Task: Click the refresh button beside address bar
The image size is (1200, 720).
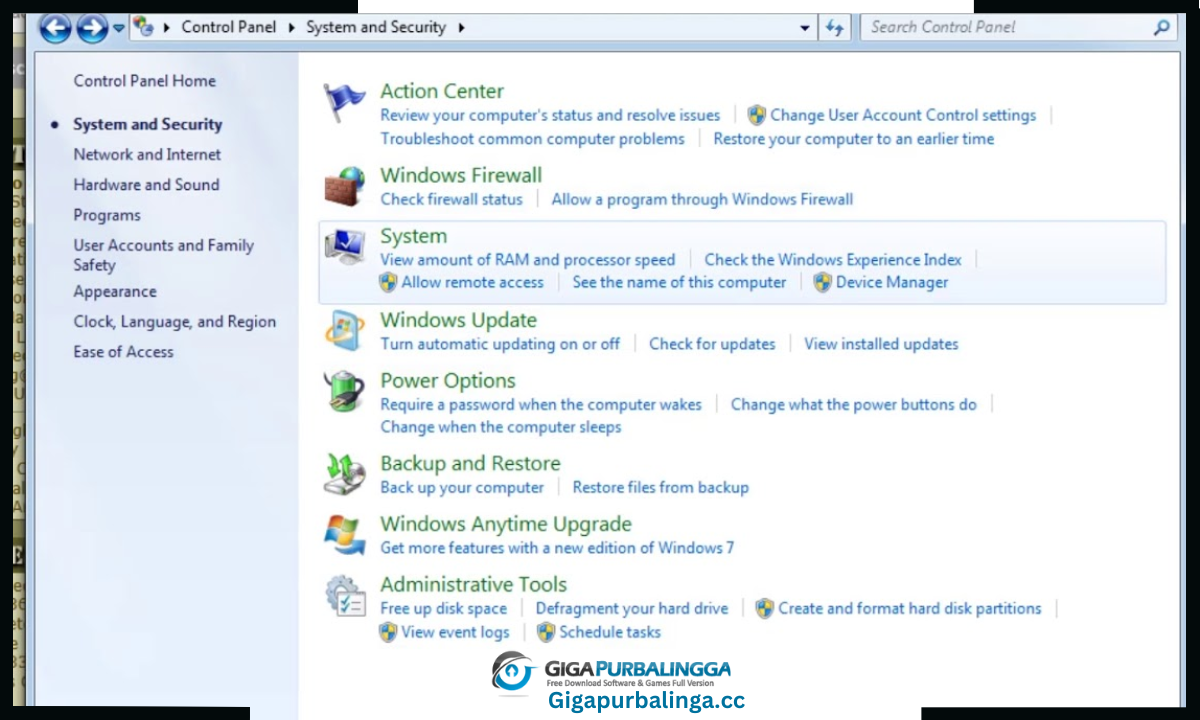Action: point(834,28)
